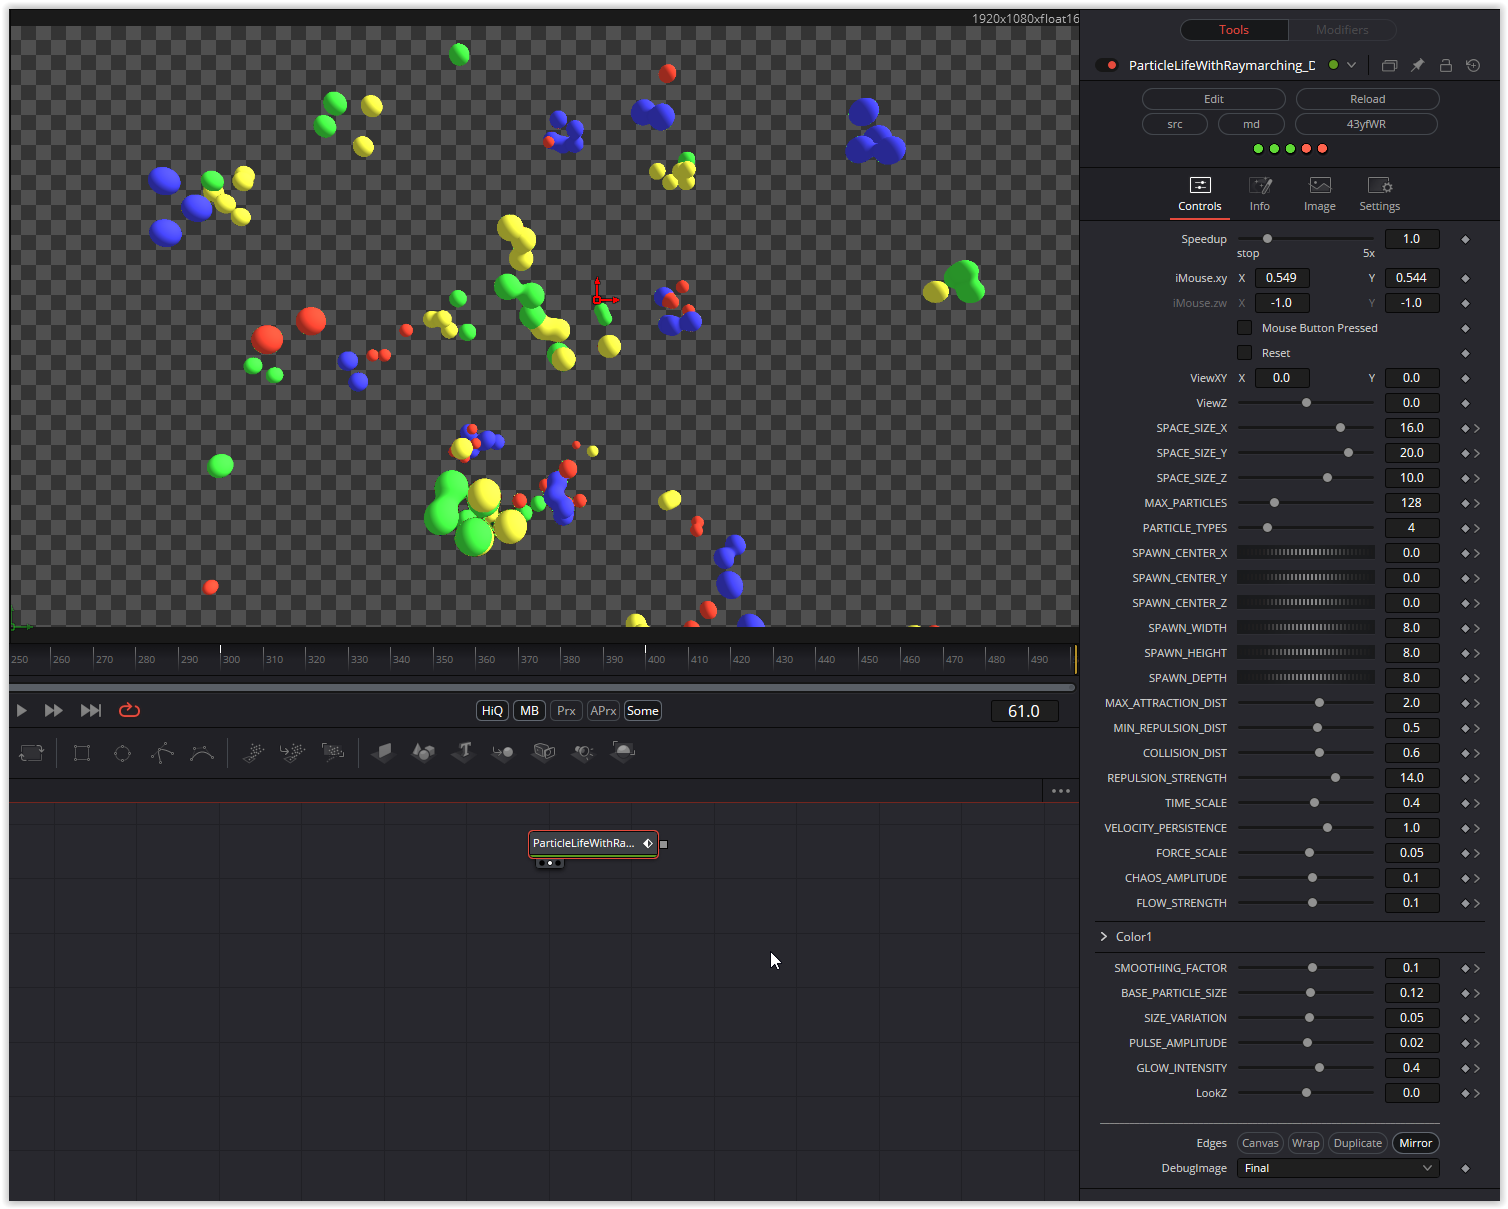1508x1209 pixels.
Task: Expand TIME_SCALE keyframe arrow
Action: coord(1477,803)
